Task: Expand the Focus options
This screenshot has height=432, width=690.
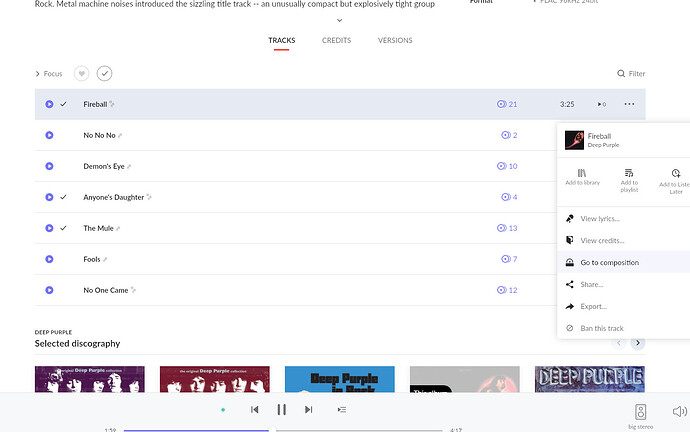Action: [x=49, y=73]
